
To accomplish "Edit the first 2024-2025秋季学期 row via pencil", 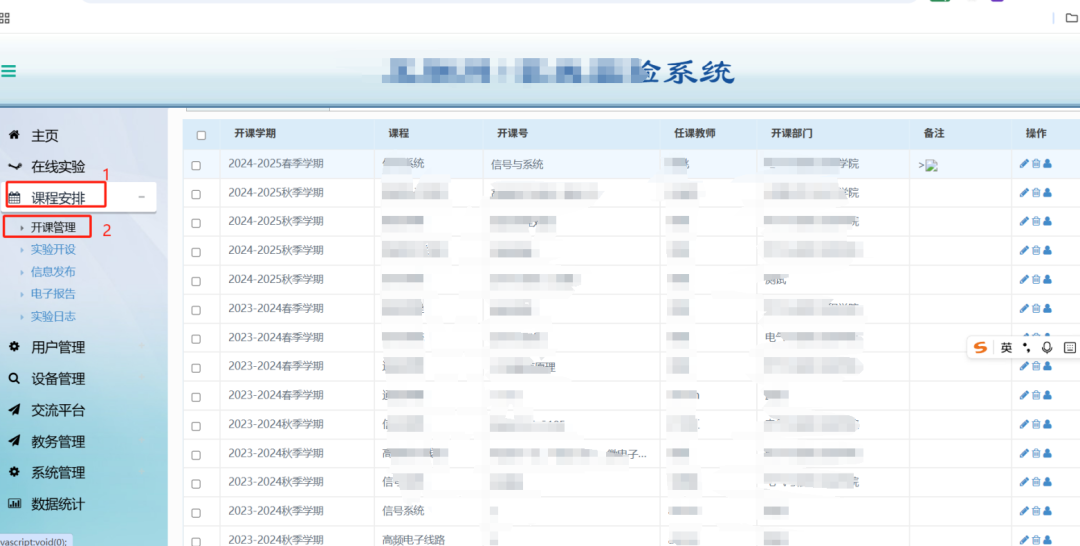I will pyautogui.click(x=1024, y=193).
